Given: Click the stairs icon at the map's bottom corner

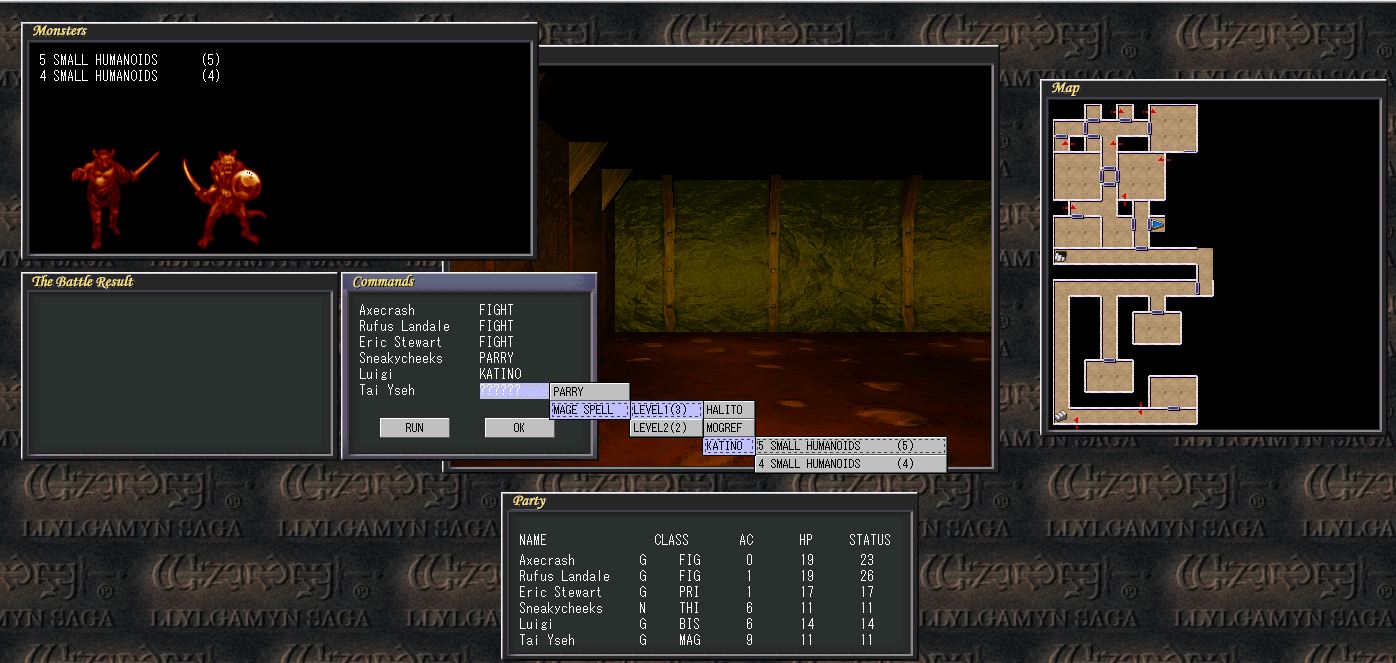Looking at the screenshot, I should [1061, 416].
